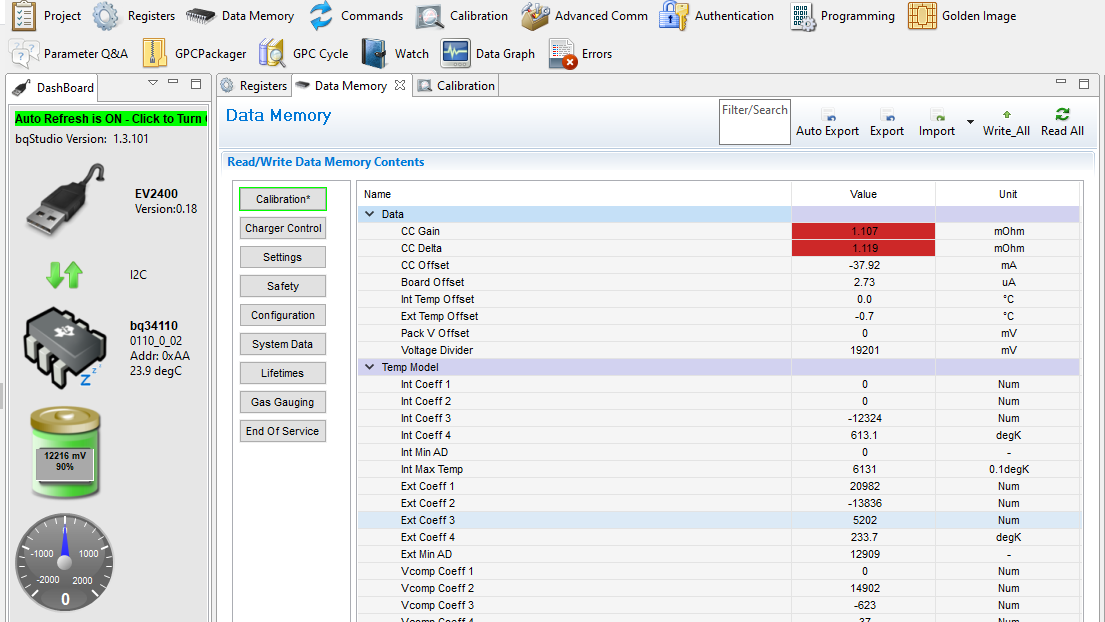Click the bq34110 chip icon
The height and width of the screenshot is (622, 1105).
[65, 347]
